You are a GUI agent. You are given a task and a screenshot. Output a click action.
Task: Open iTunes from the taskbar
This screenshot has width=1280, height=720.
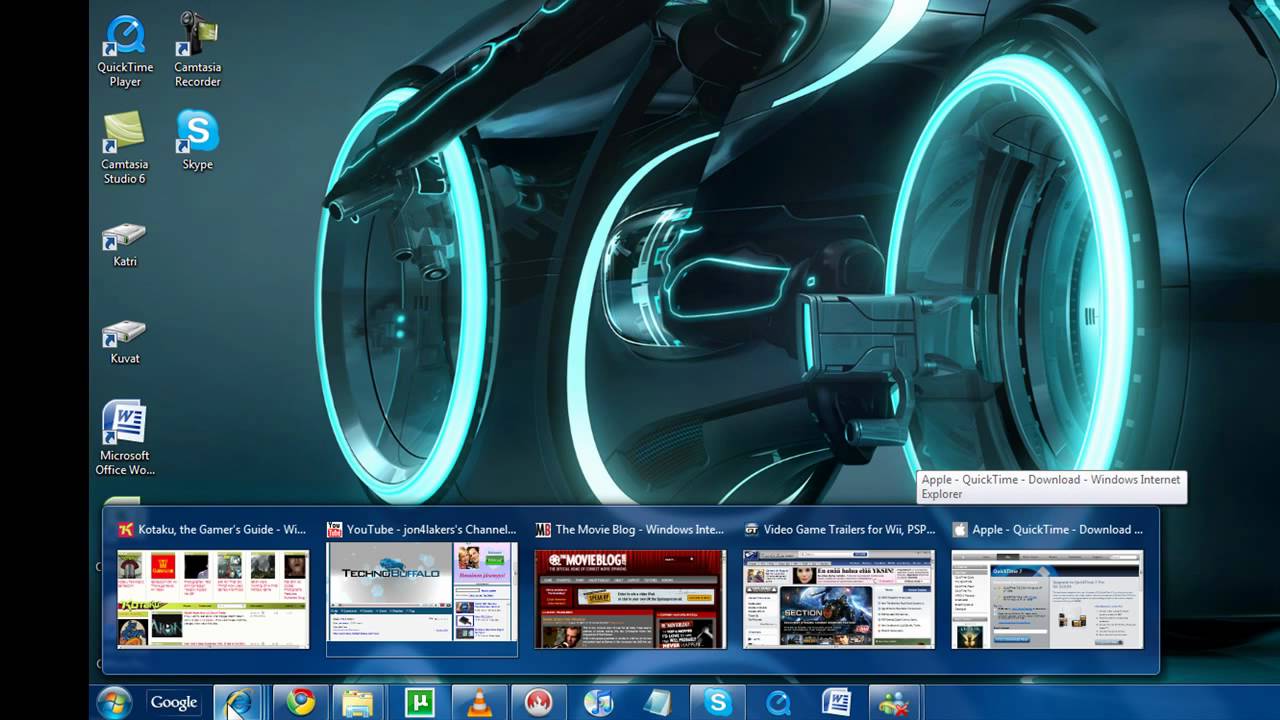(x=598, y=702)
